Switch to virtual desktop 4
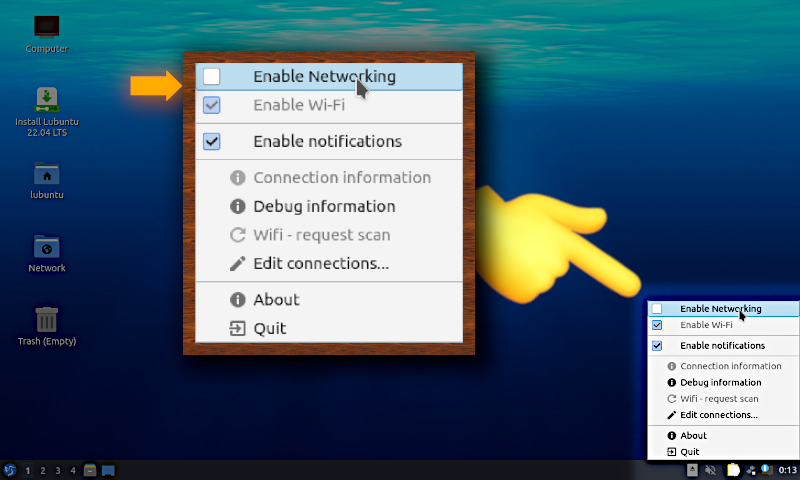The image size is (800, 480). click(72, 470)
